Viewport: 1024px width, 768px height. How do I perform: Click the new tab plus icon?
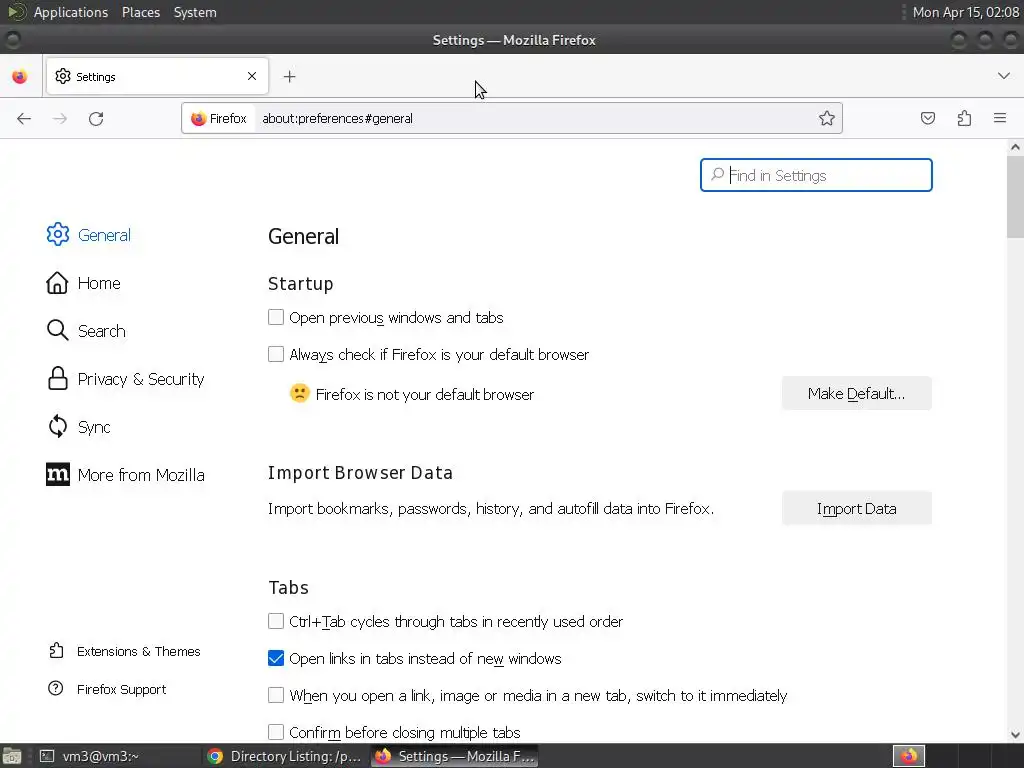[289, 76]
